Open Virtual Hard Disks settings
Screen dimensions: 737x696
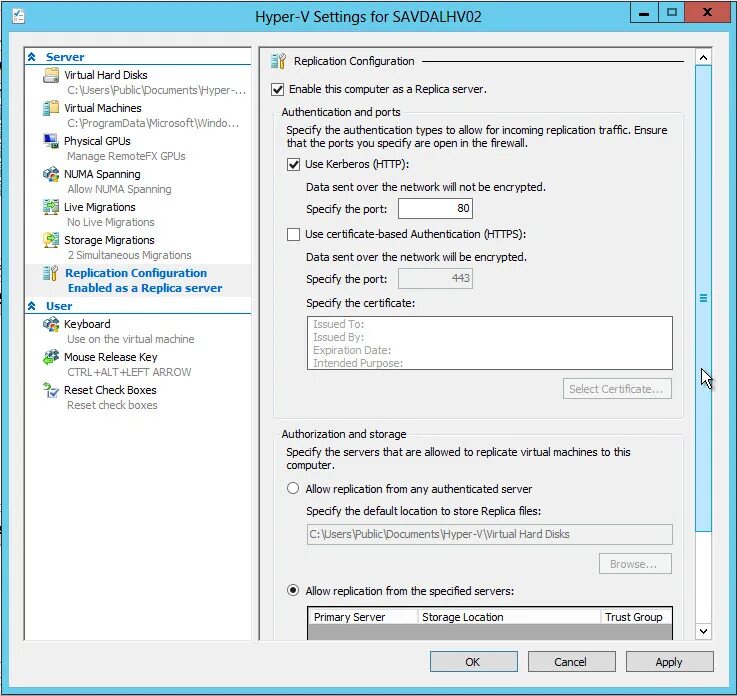pyautogui.click(x=106, y=75)
